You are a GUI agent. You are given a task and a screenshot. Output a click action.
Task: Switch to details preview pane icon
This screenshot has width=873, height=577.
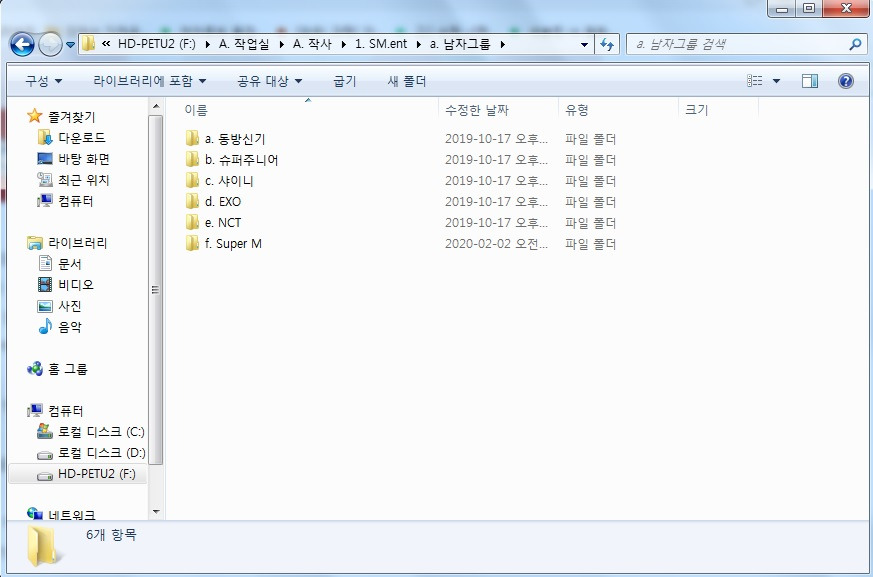809,81
